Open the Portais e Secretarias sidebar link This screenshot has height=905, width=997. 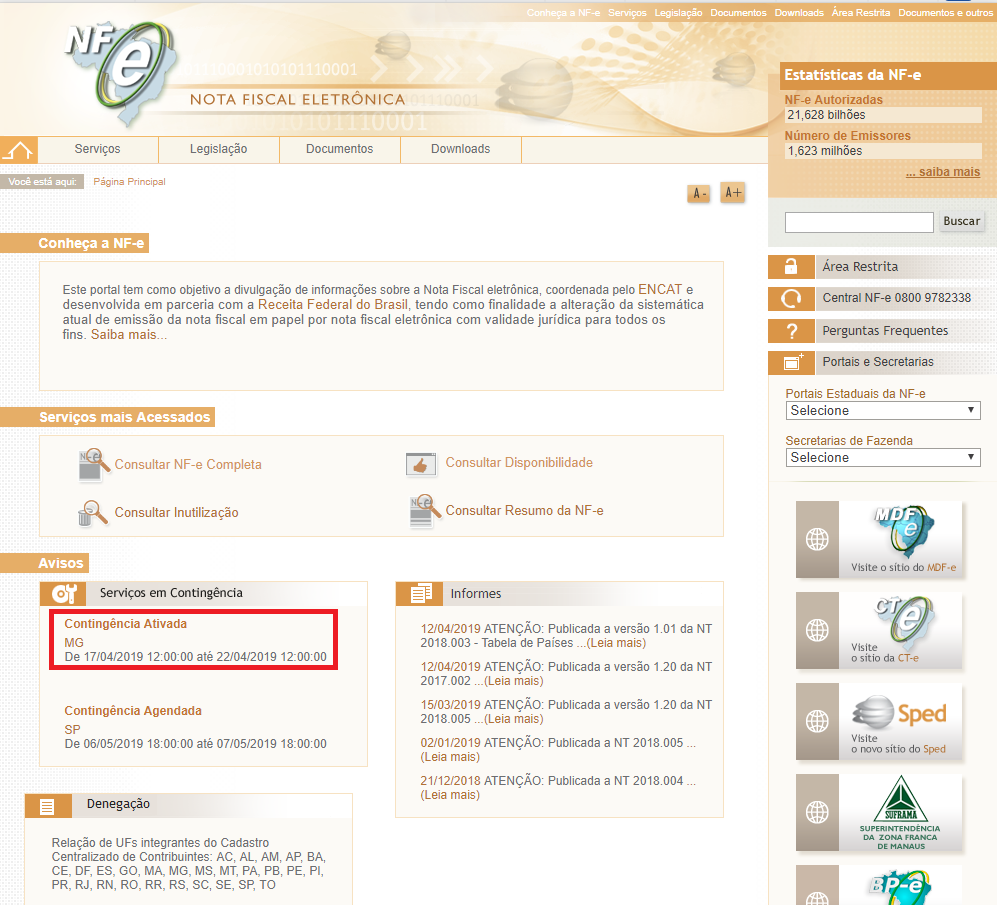pyautogui.click(x=878, y=362)
